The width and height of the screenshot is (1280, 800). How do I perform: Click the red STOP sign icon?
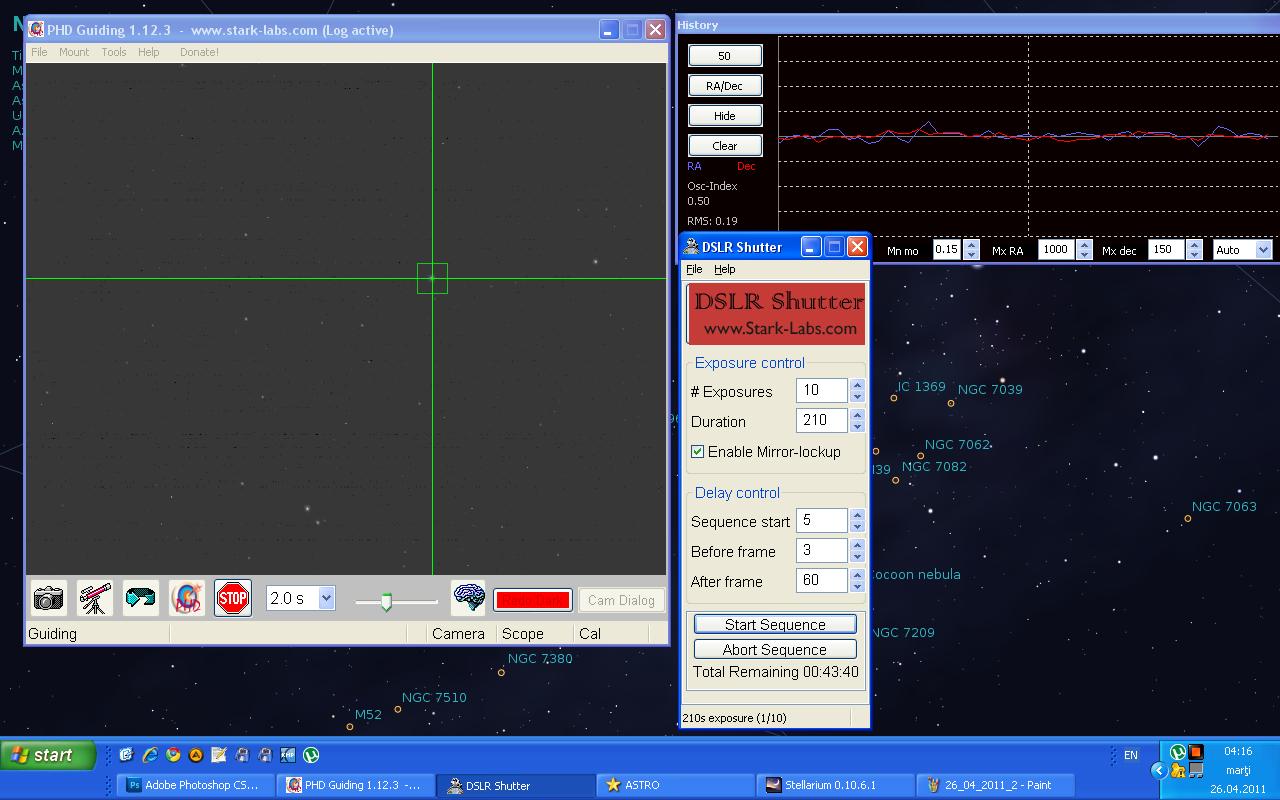tap(233, 599)
